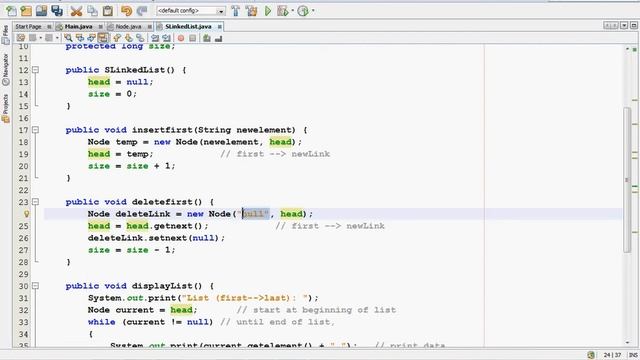This screenshot has width=640, height=360.
Task: Open the editor document list dropdown
Action: 624,26
